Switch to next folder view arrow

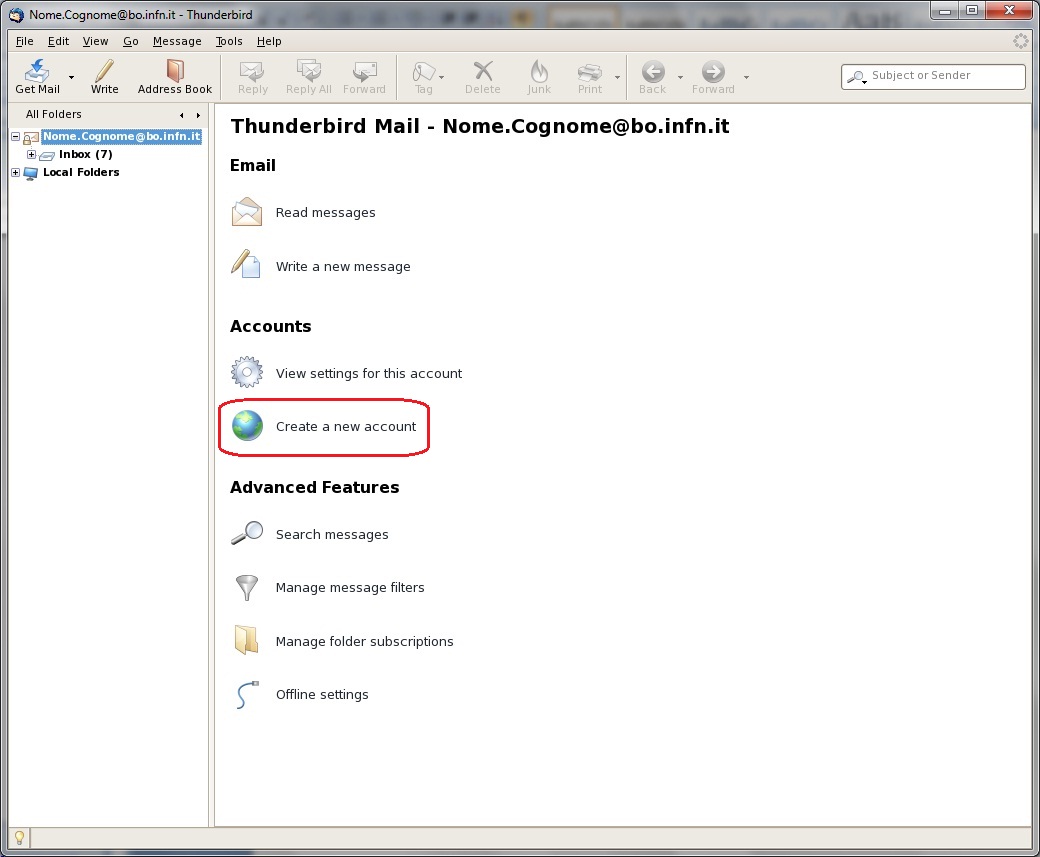198,115
